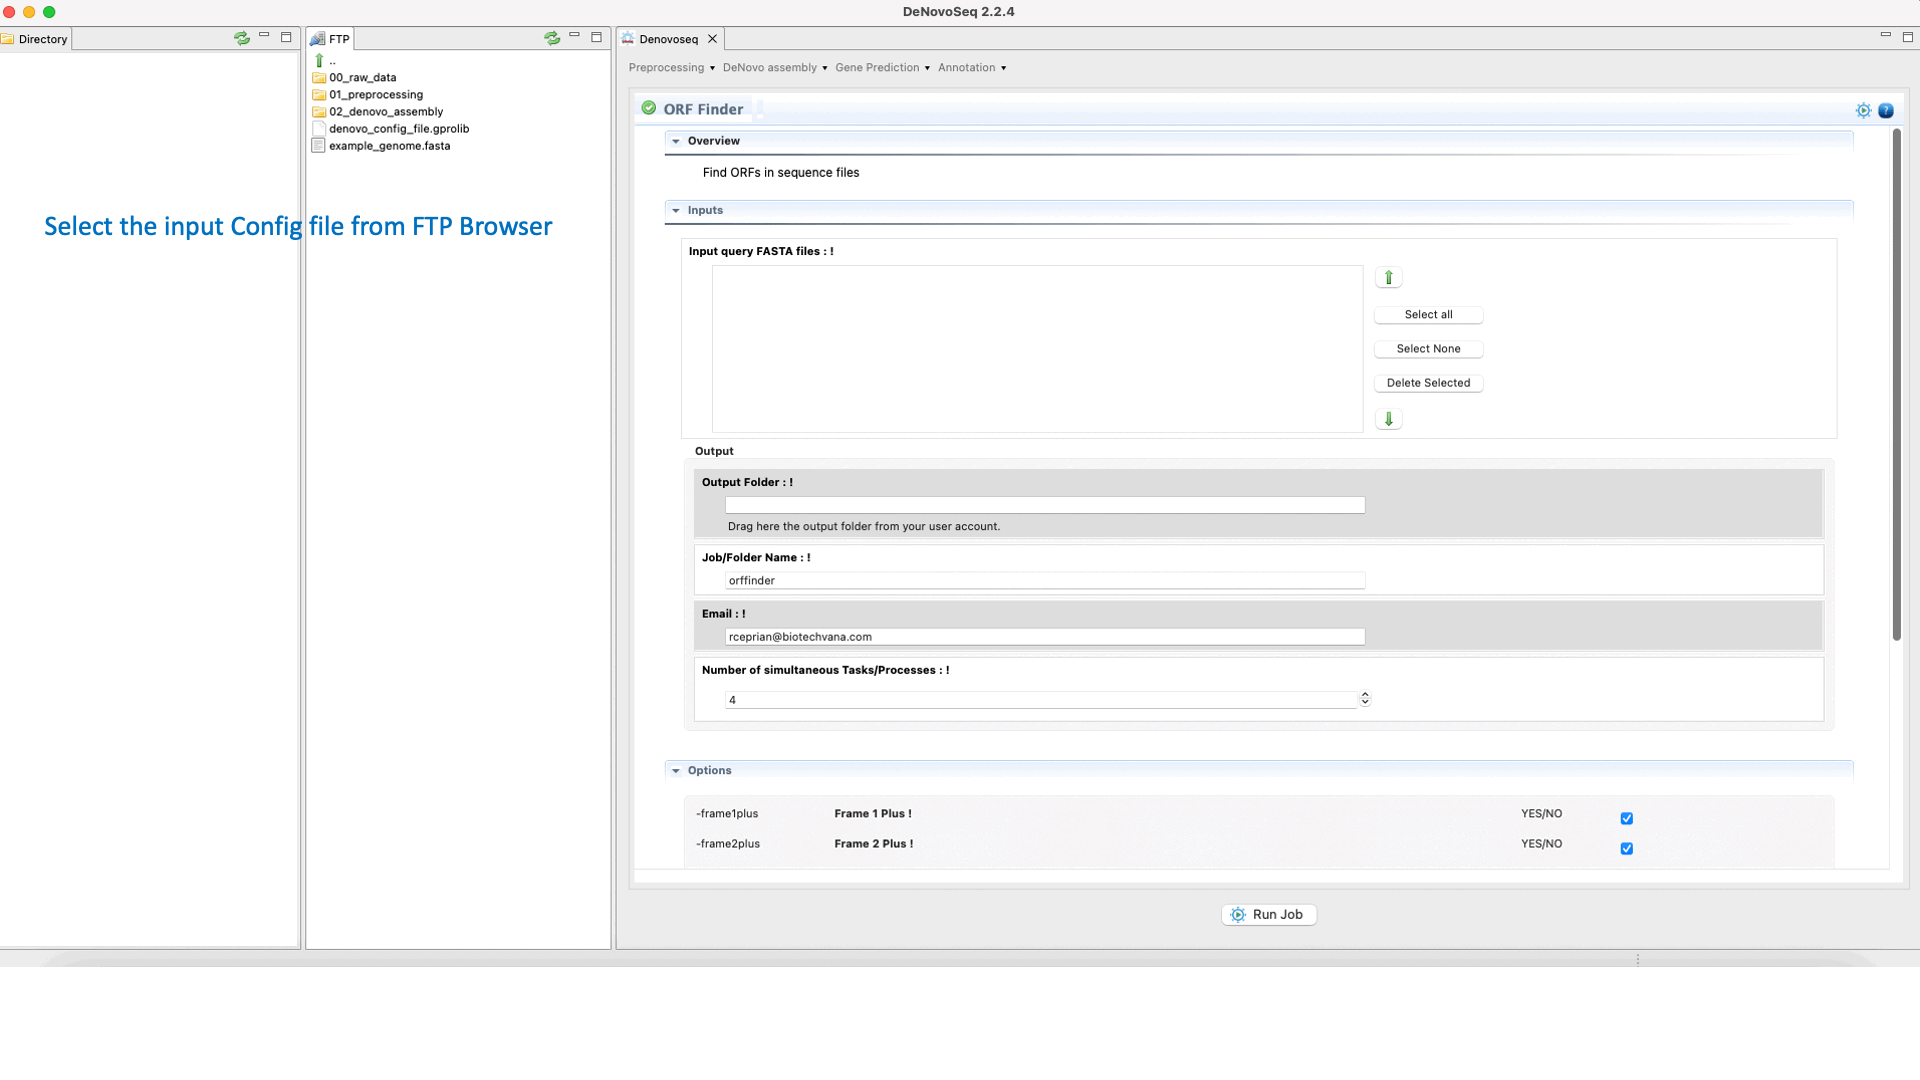Open ORF Finder settings gear icon
Screen dimensions: 1920x1080
click(1863, 111)
